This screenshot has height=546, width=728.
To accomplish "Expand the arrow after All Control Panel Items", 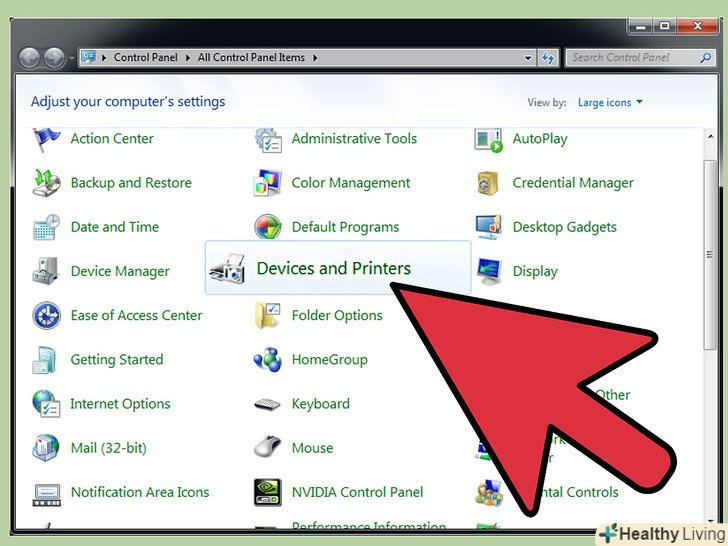I will click(315, 58).
